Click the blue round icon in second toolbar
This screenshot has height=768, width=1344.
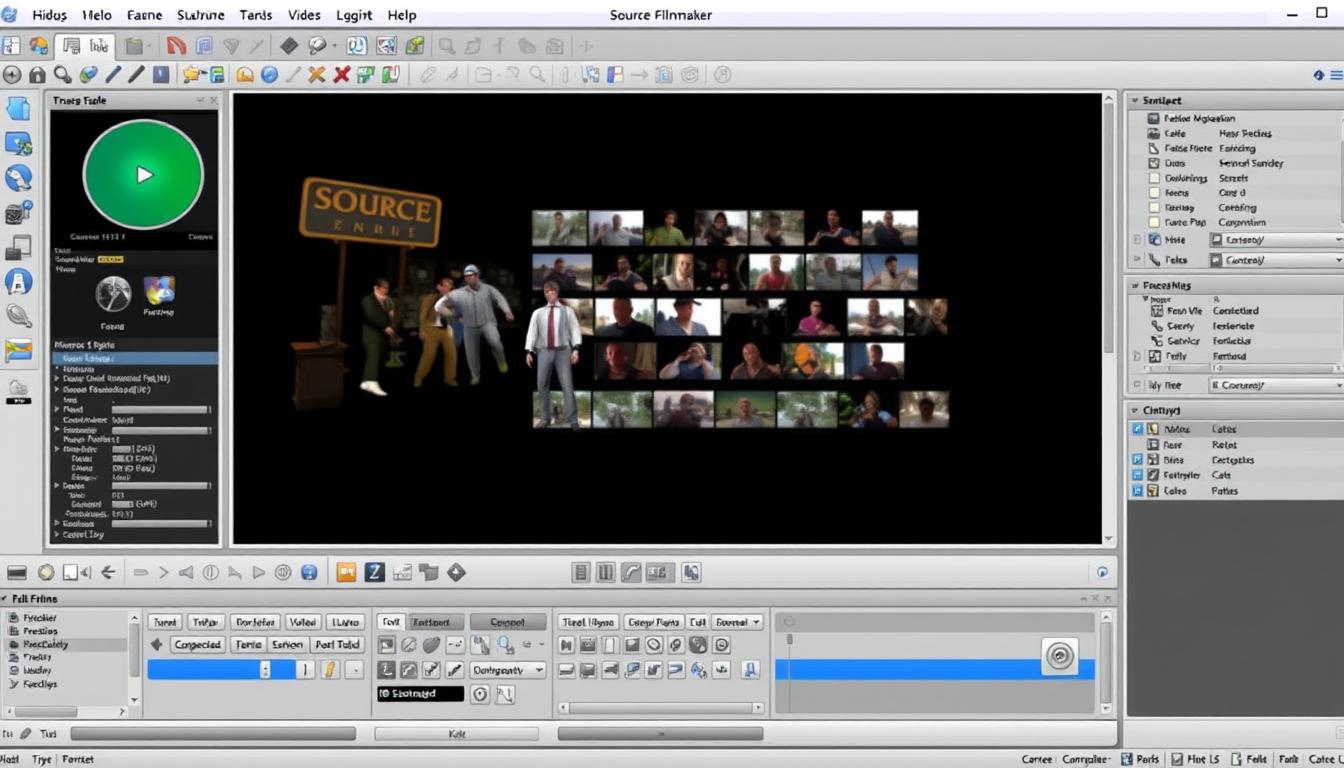click(269, 74)
